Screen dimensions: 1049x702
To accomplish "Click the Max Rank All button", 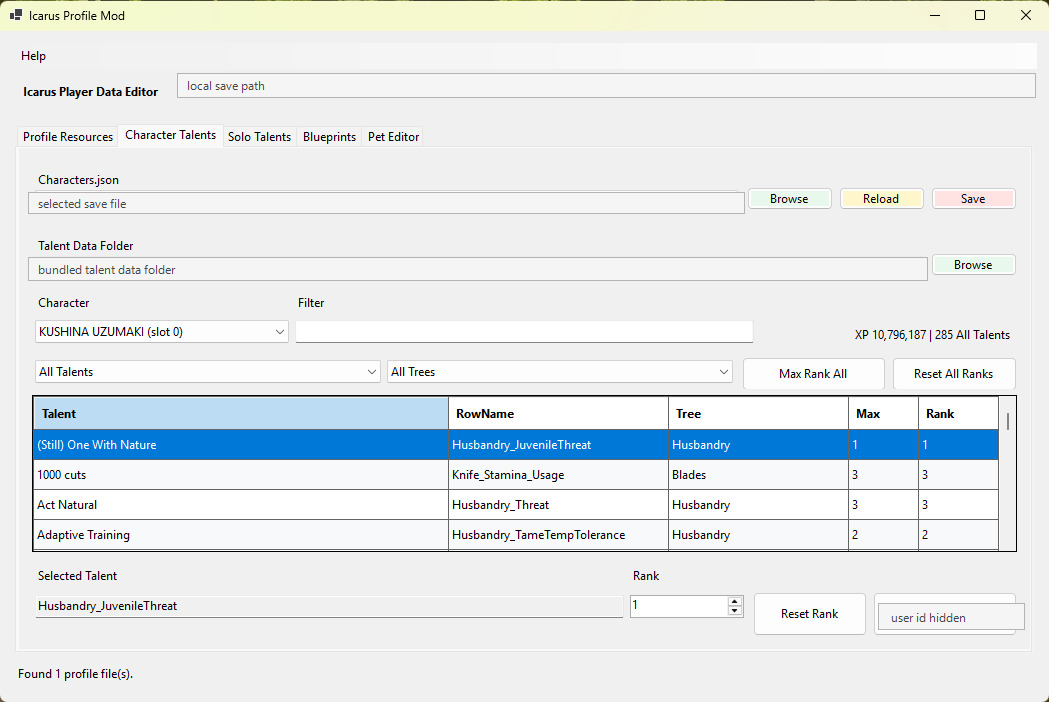I will point(814,373).
